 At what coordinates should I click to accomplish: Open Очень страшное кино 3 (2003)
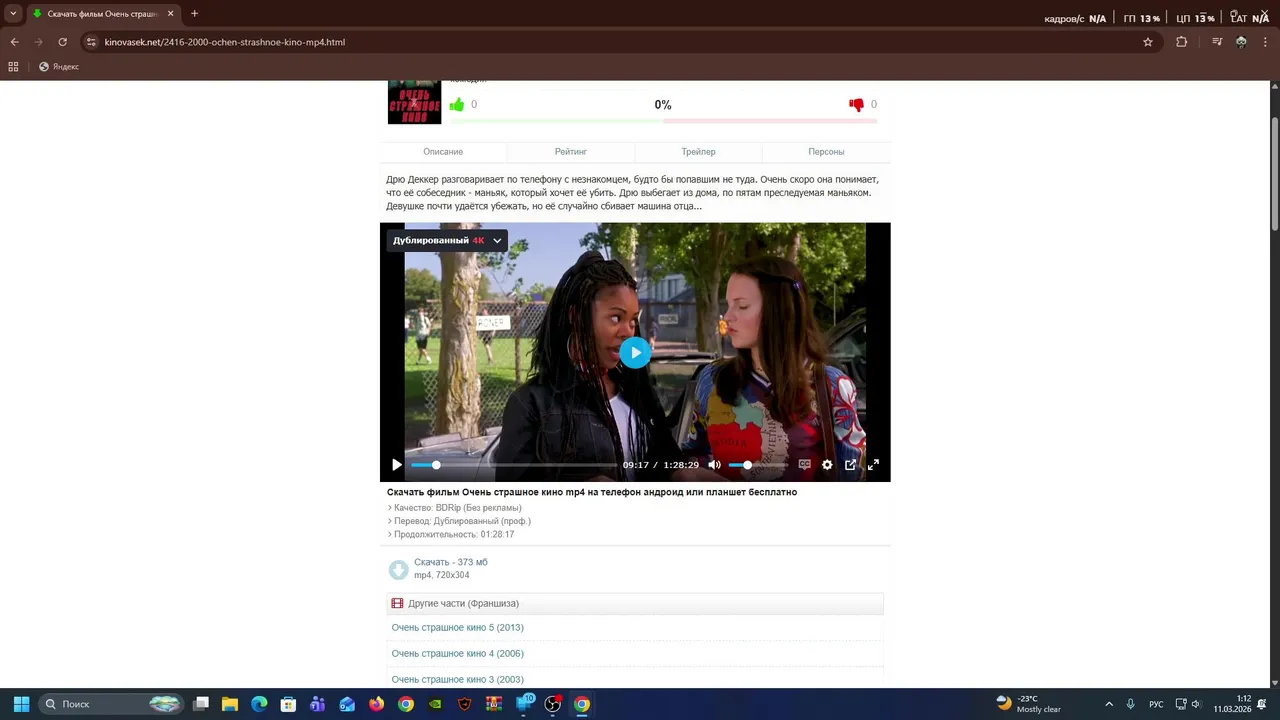458,680
